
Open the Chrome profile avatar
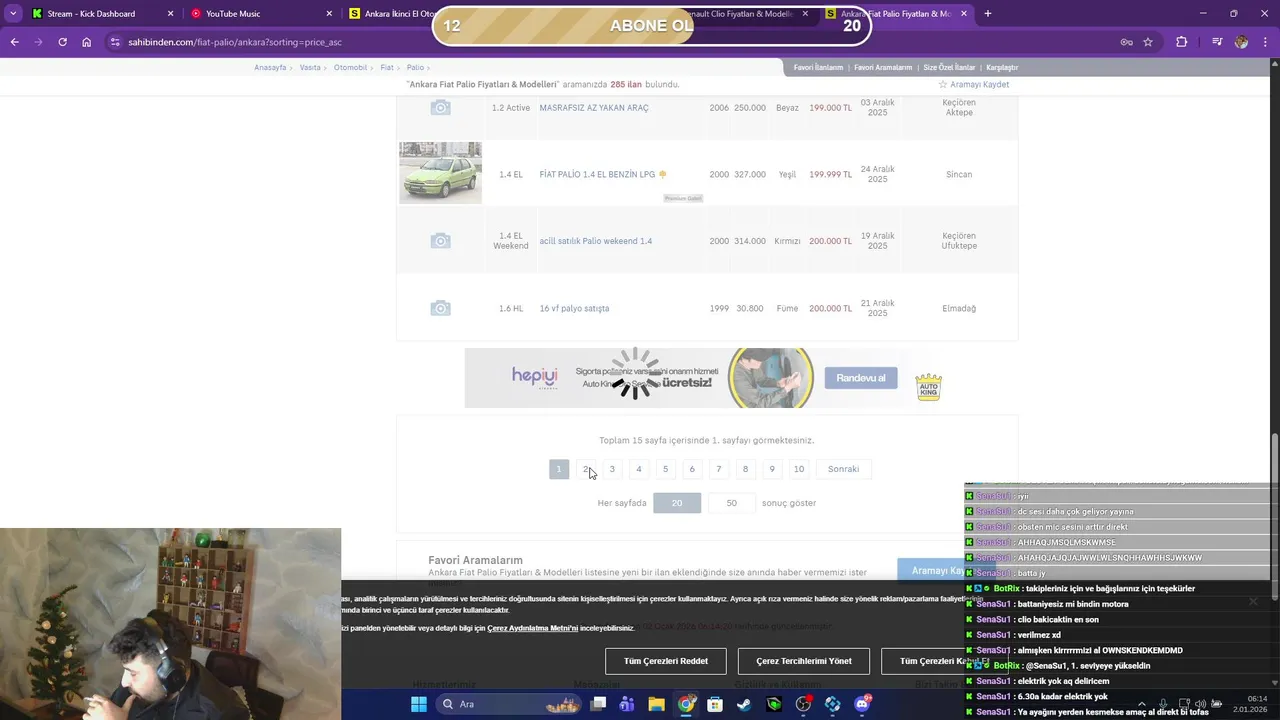(1241, 42)
